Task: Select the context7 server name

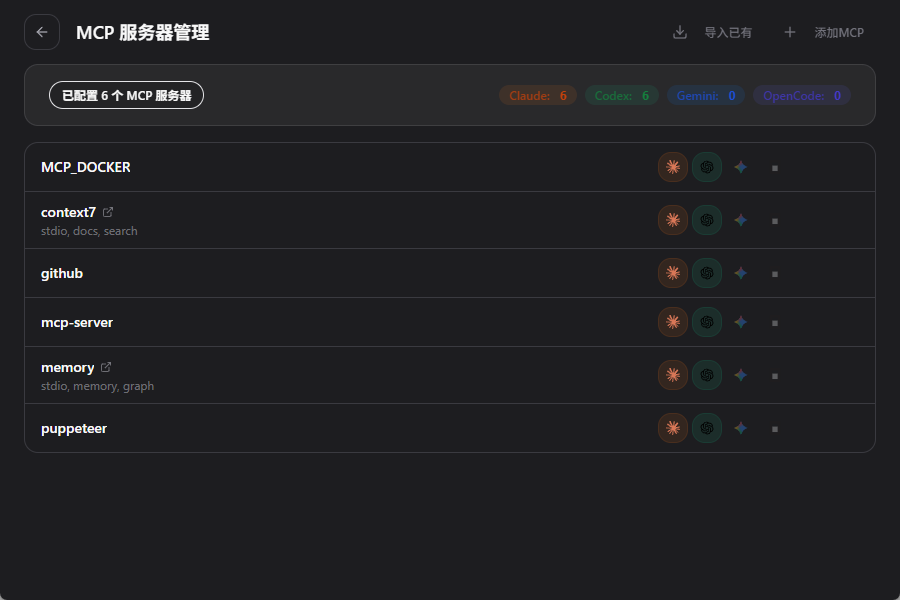Action: (x=68, y=212)
